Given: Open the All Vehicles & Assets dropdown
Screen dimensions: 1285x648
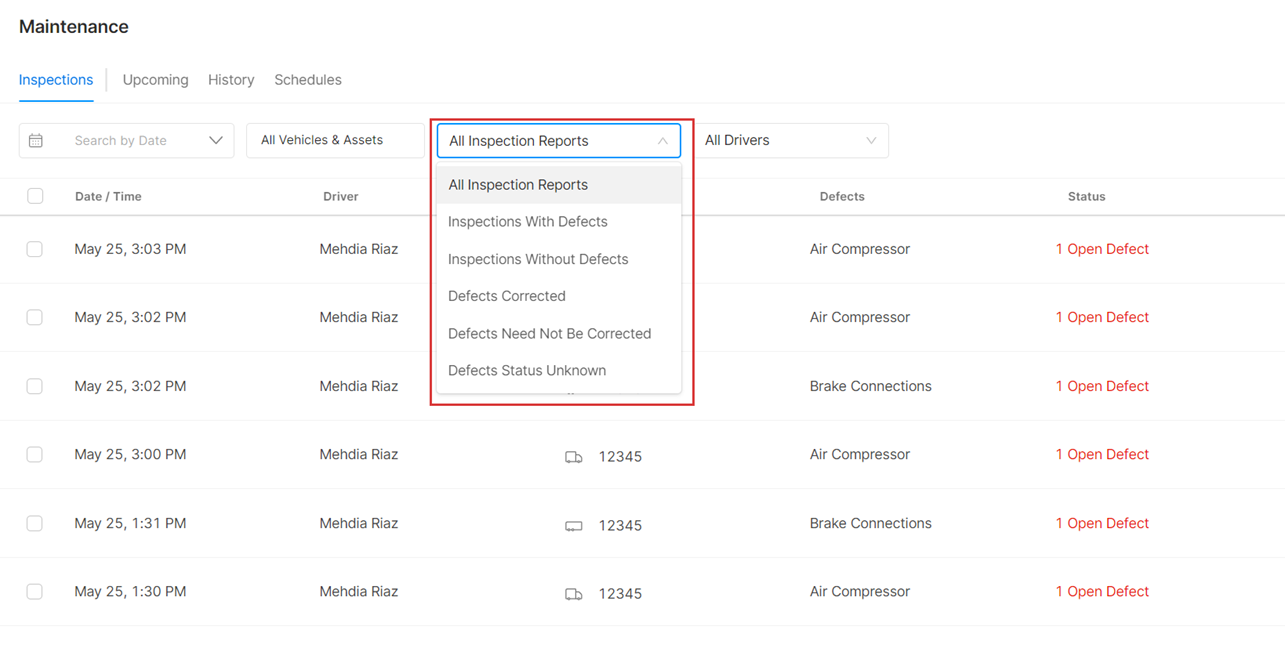Looking at the screenshot, I should pyautogui.click(x=335, y=141).
